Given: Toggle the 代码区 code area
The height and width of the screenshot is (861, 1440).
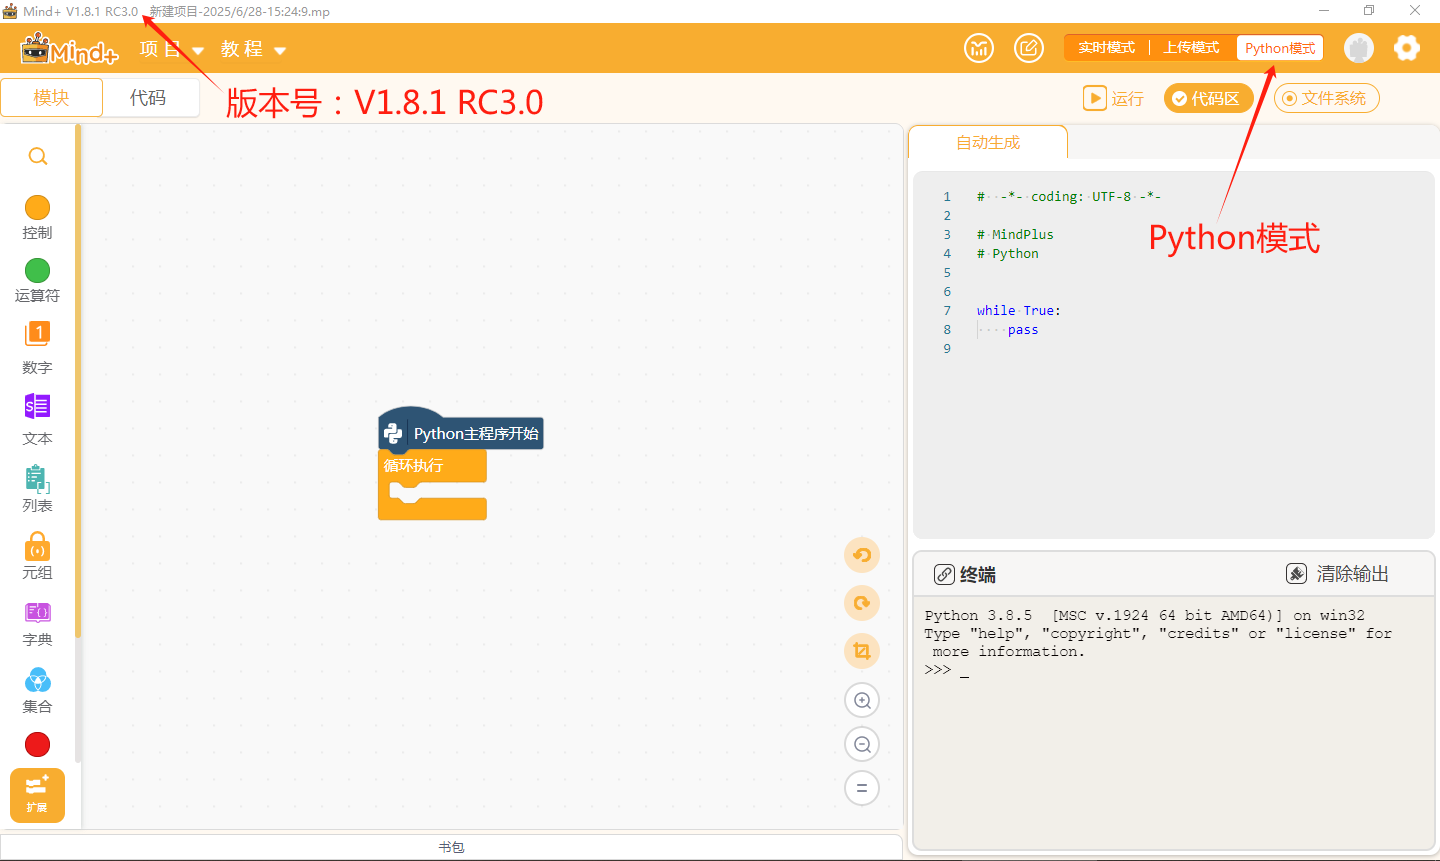Looking at the screenshot, I should [1208, 98].
